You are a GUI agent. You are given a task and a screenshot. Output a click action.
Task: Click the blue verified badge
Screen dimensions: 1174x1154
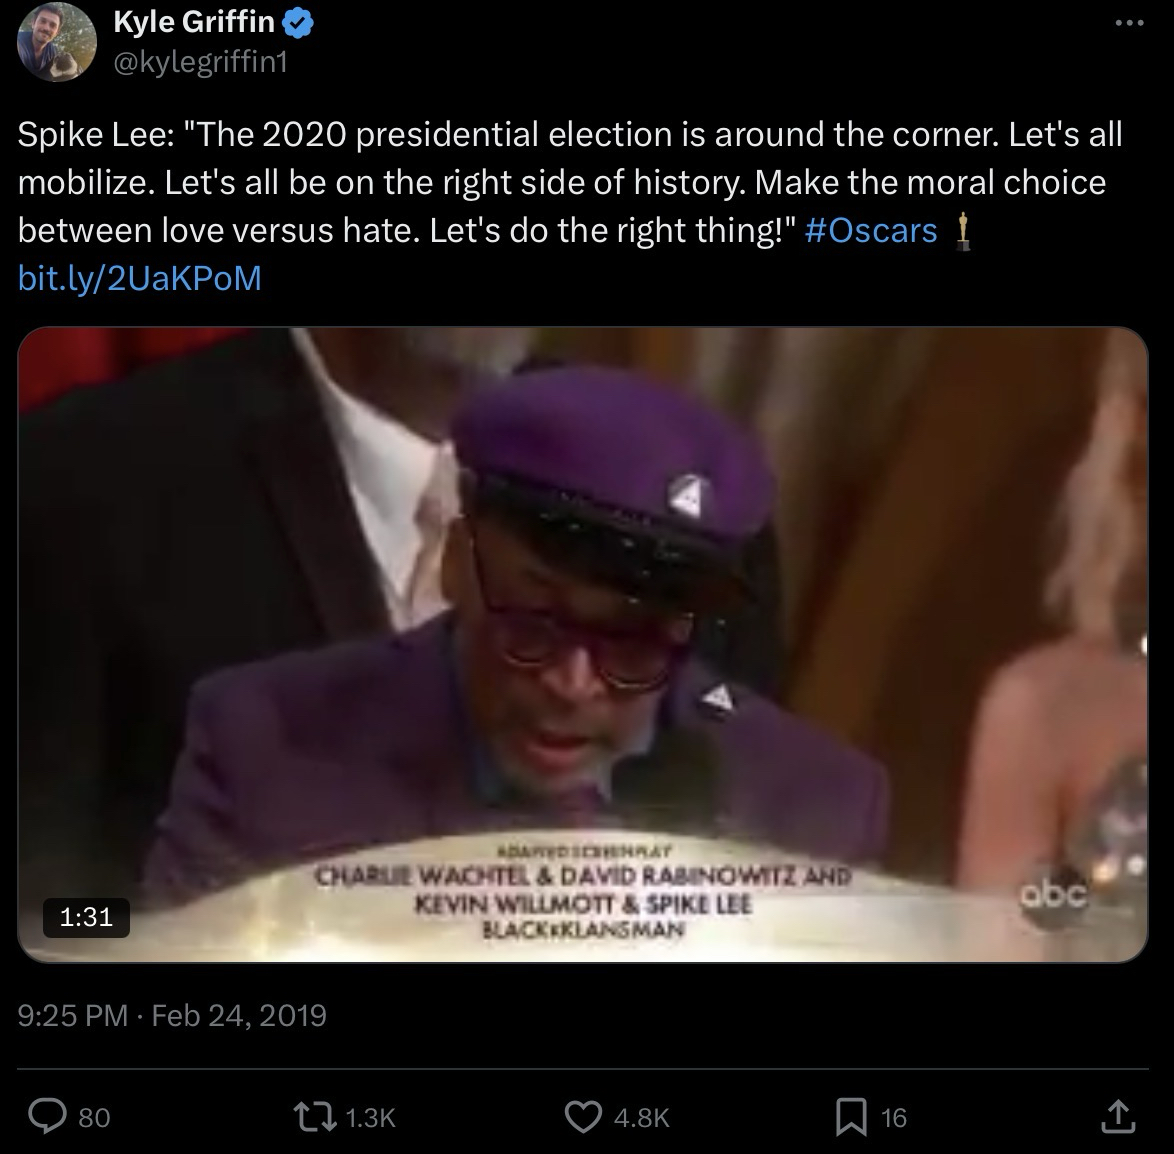(x=300, y=24)
